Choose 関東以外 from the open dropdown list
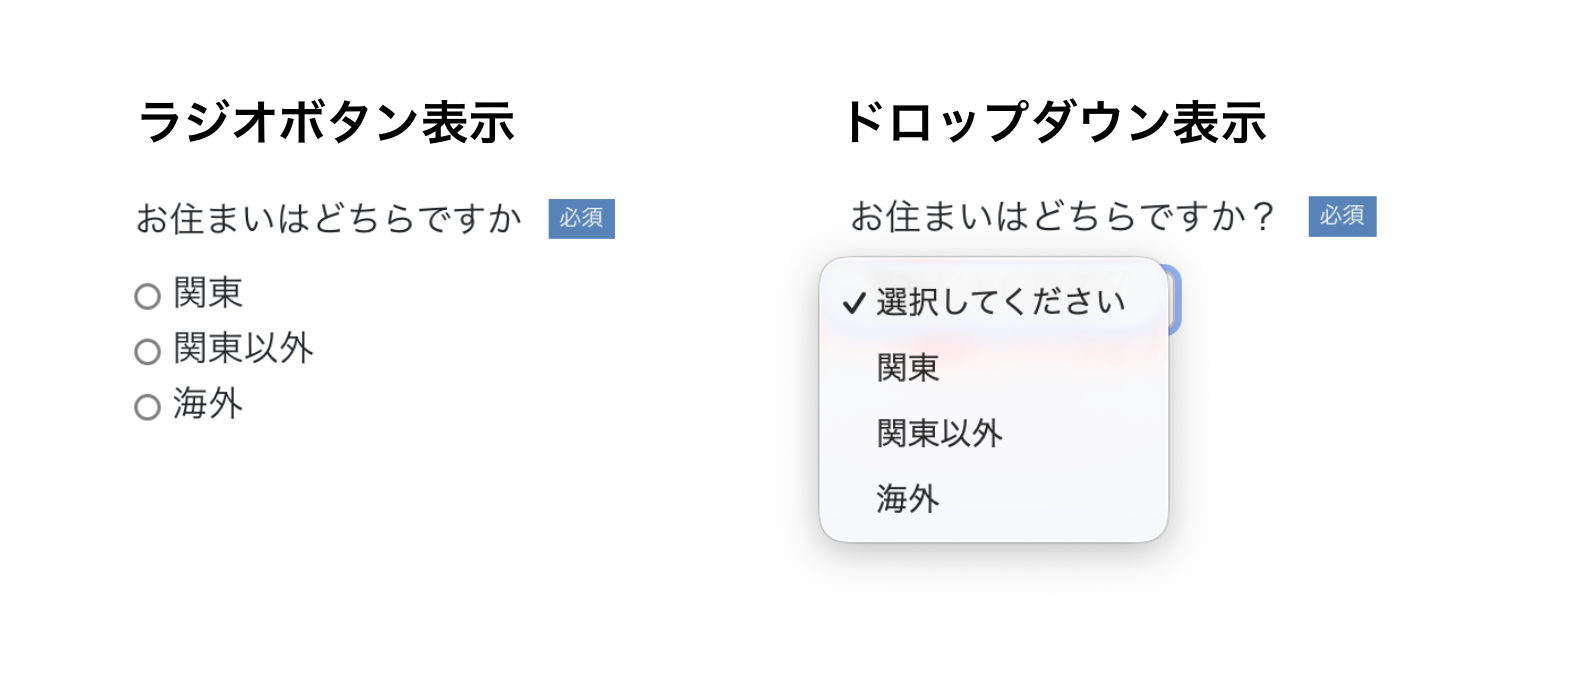The width and height of the screenshot is (1584, 690). pyautogui.click(x=939, y=433)
